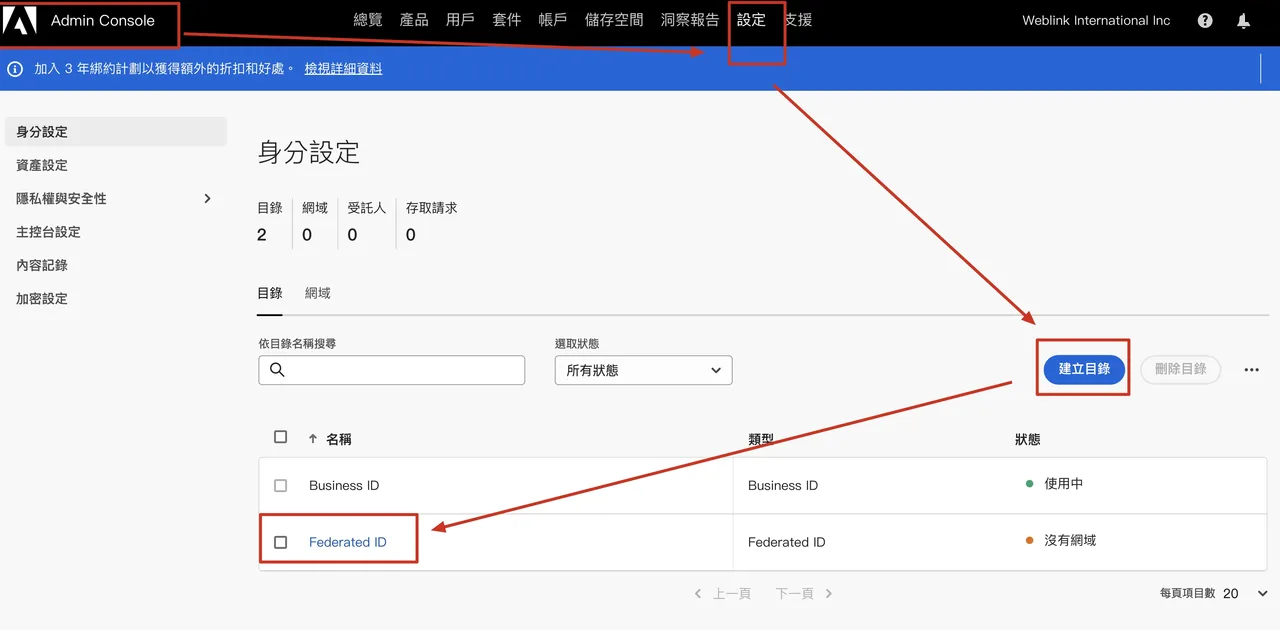Click the 上一頁 pagination button
The image size is (1280, 630).
coord(723,594)
